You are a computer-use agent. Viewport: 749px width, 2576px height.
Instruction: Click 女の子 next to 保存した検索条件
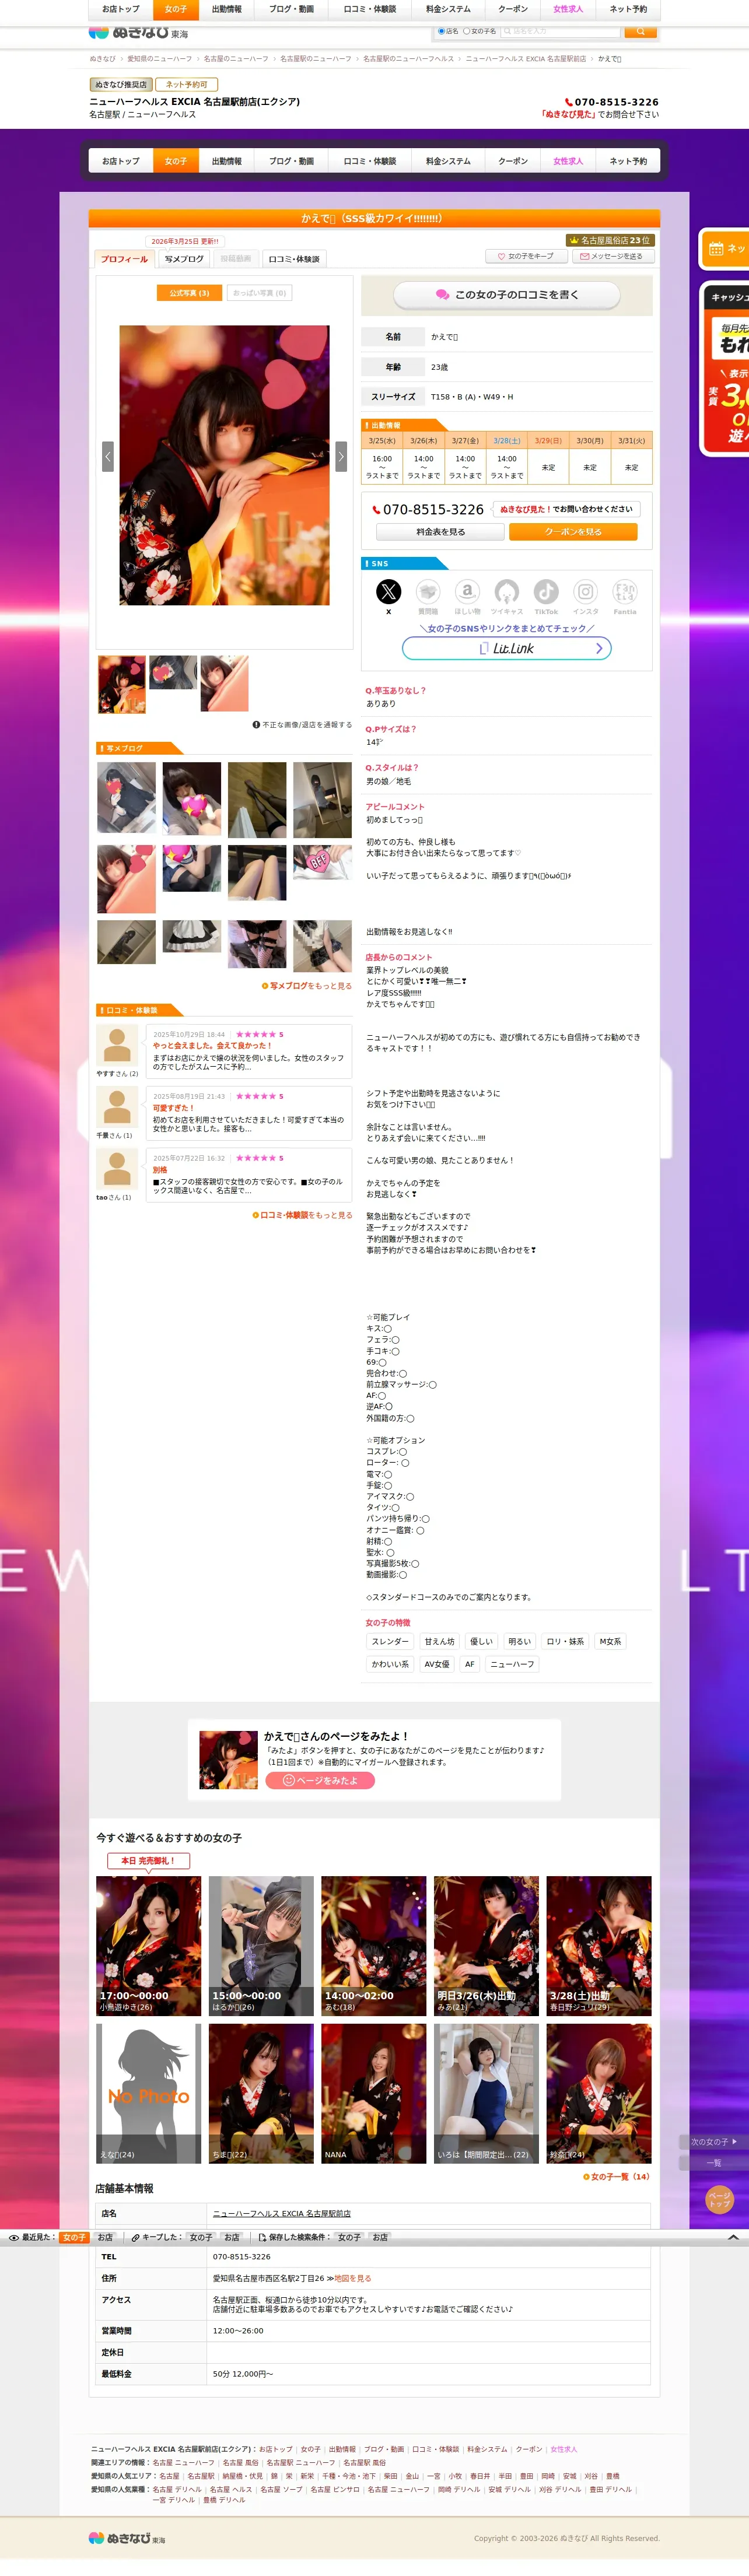[349, 2237]
